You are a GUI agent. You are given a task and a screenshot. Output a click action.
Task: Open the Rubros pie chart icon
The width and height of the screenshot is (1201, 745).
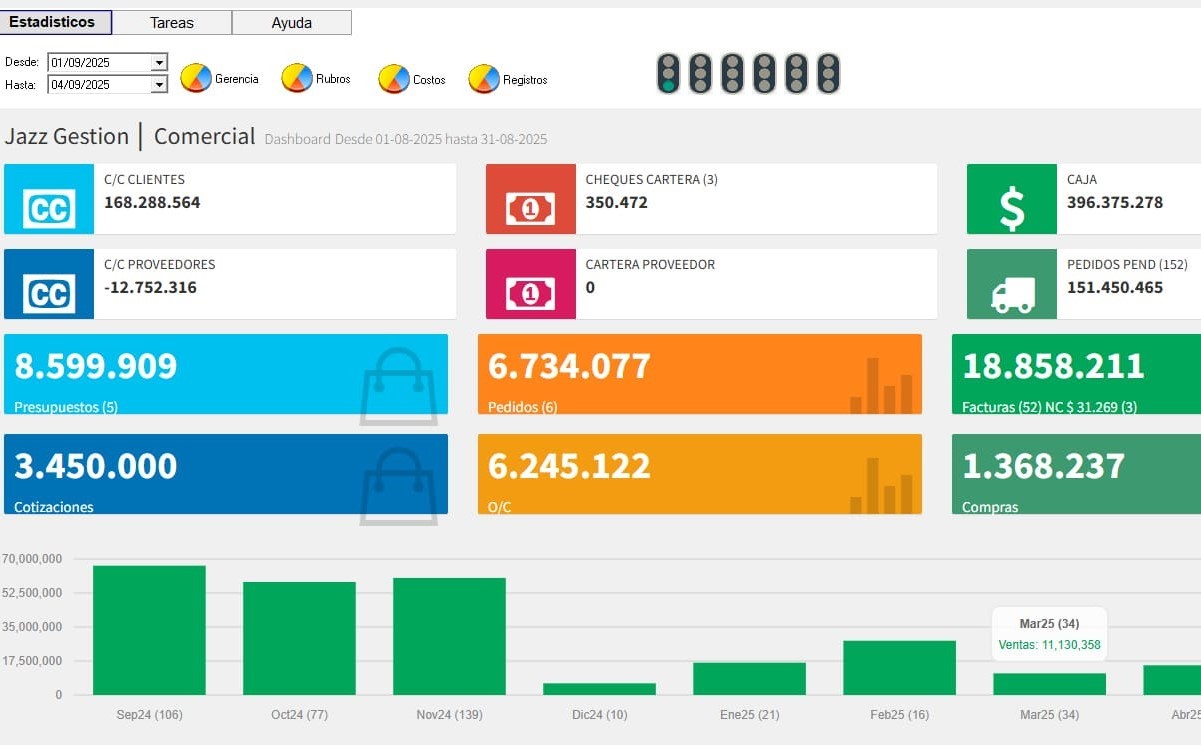[x=297, y=78]
